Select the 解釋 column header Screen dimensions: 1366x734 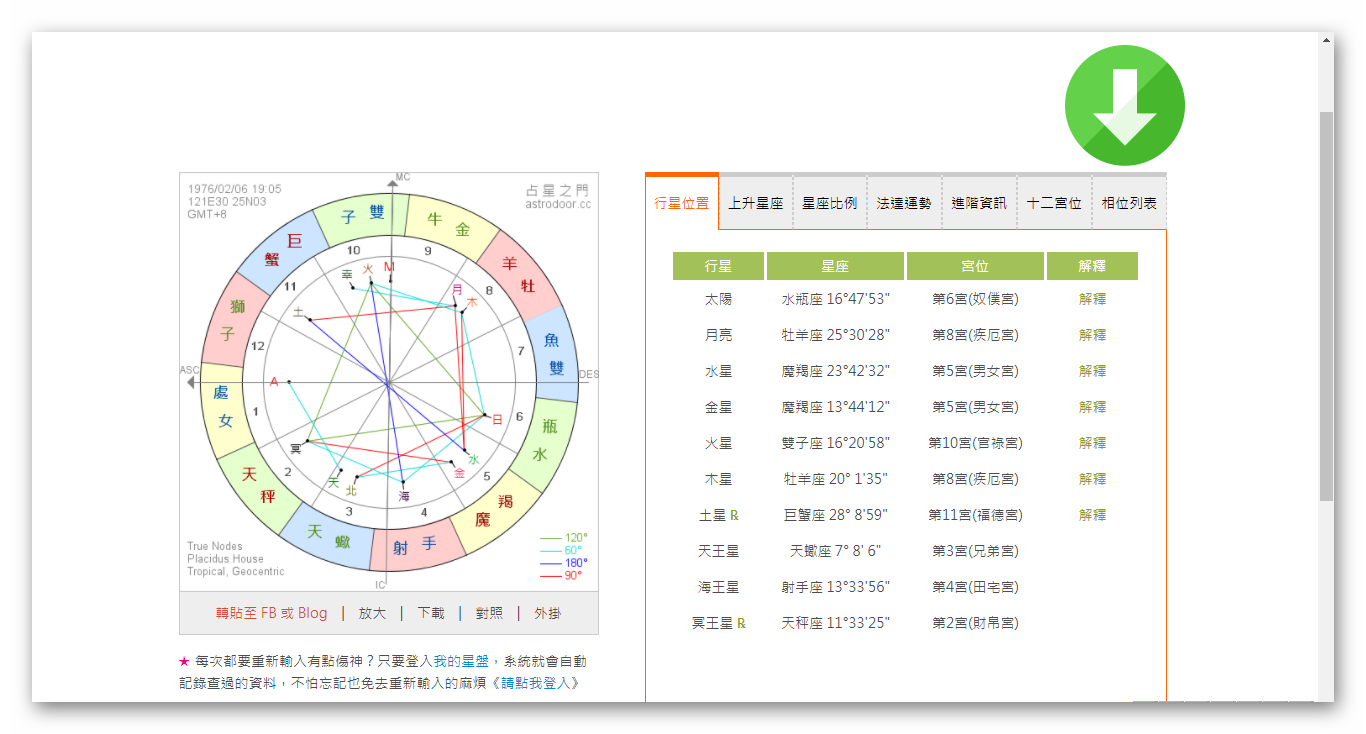[1092, 266]
